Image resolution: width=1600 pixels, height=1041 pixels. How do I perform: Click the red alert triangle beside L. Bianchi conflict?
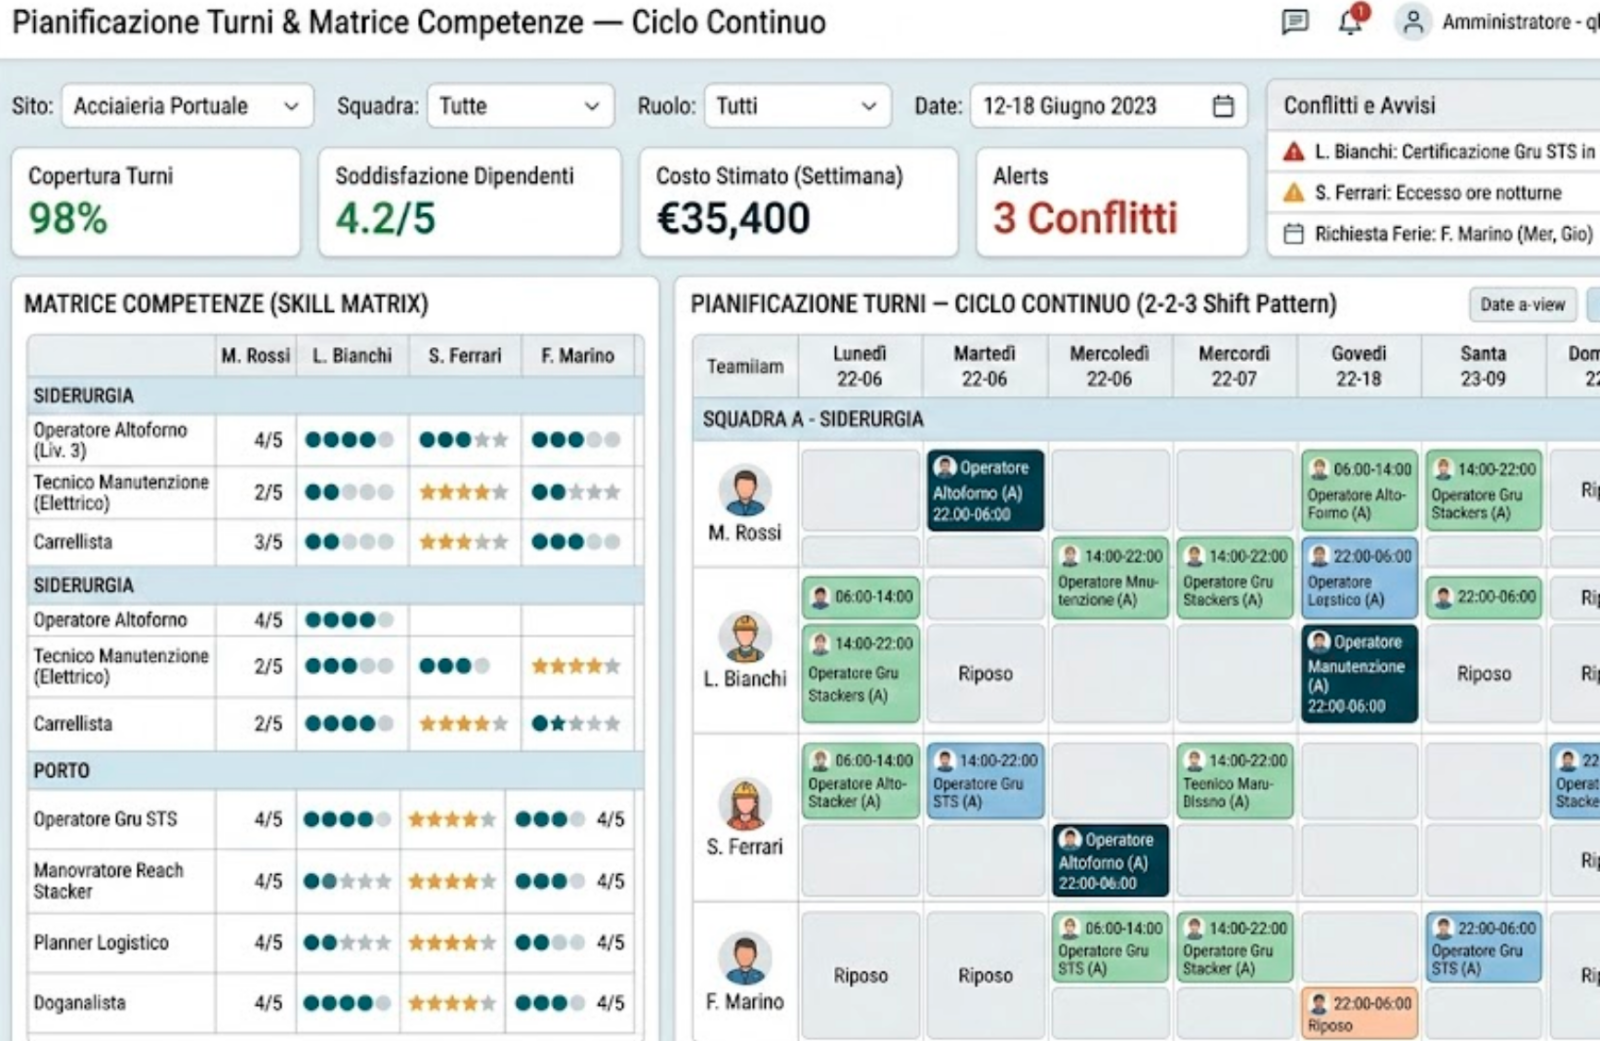(1297, 153)
